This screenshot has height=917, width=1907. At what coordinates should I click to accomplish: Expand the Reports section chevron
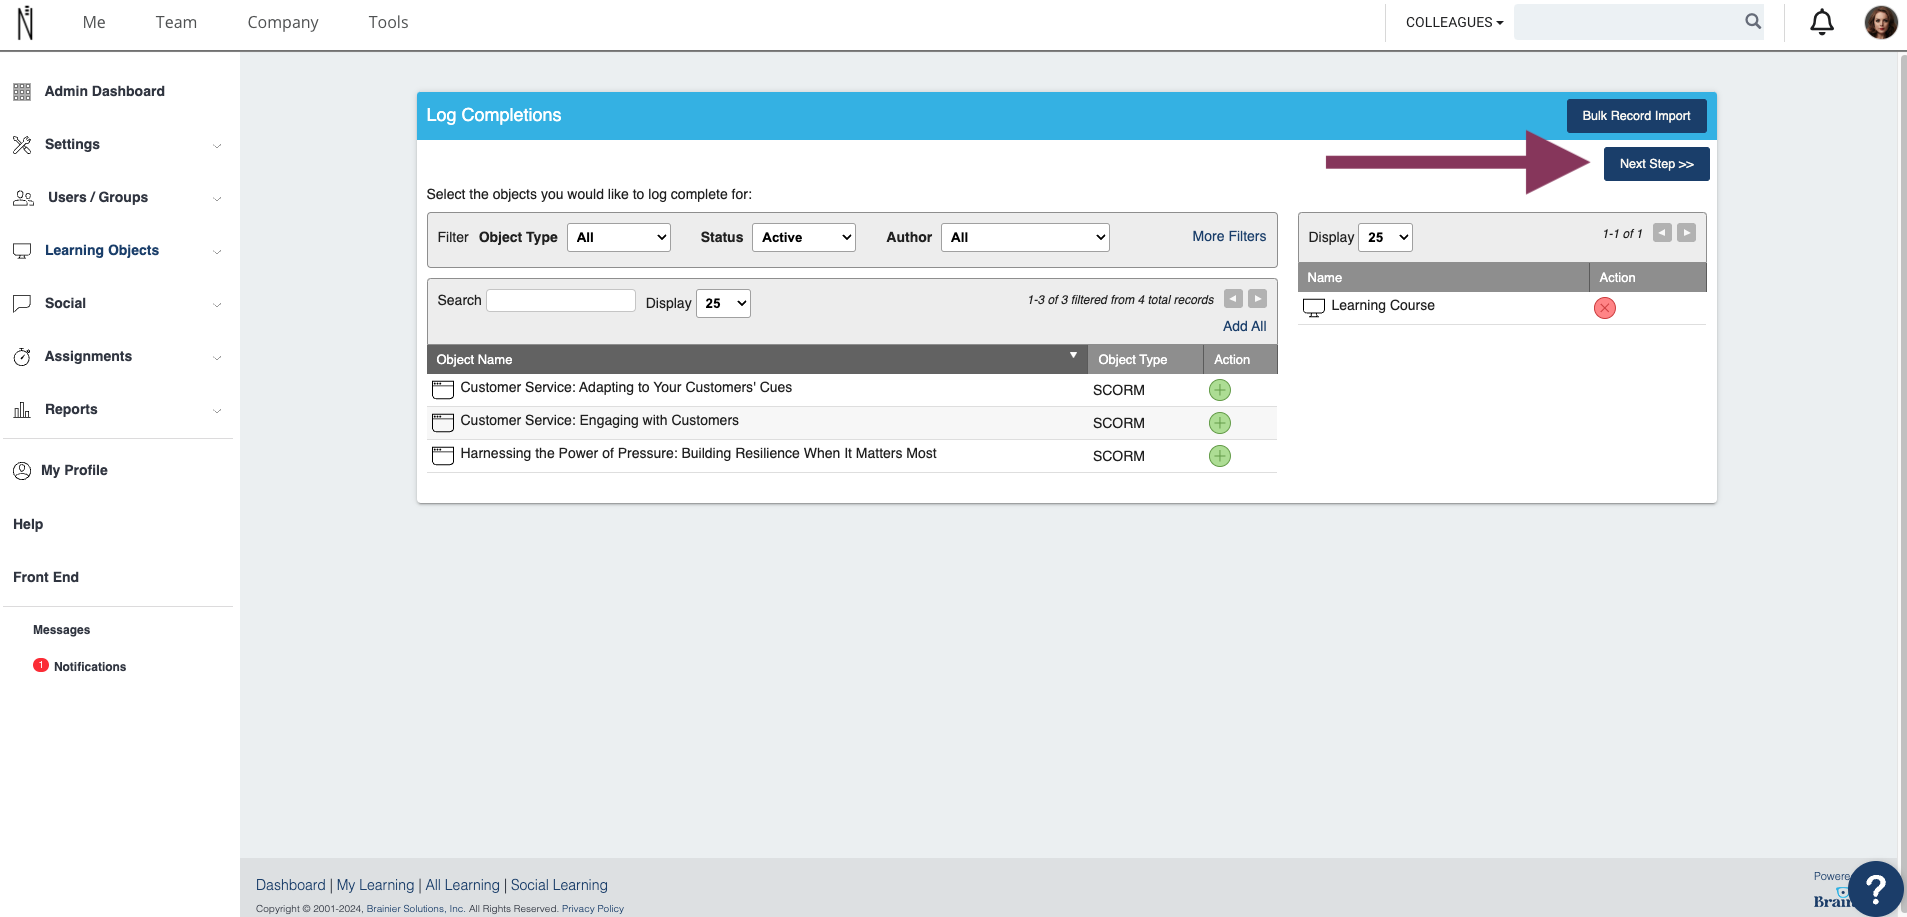point(217,411)
